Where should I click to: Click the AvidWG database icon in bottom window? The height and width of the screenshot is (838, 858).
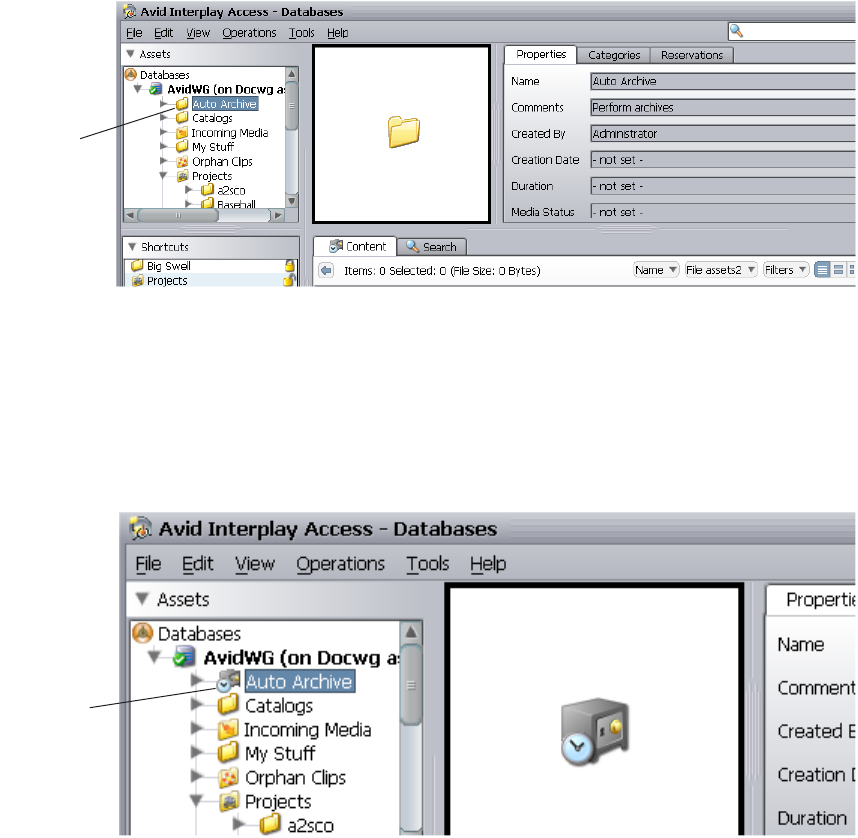pyautogui.click(x=184, y=657)
